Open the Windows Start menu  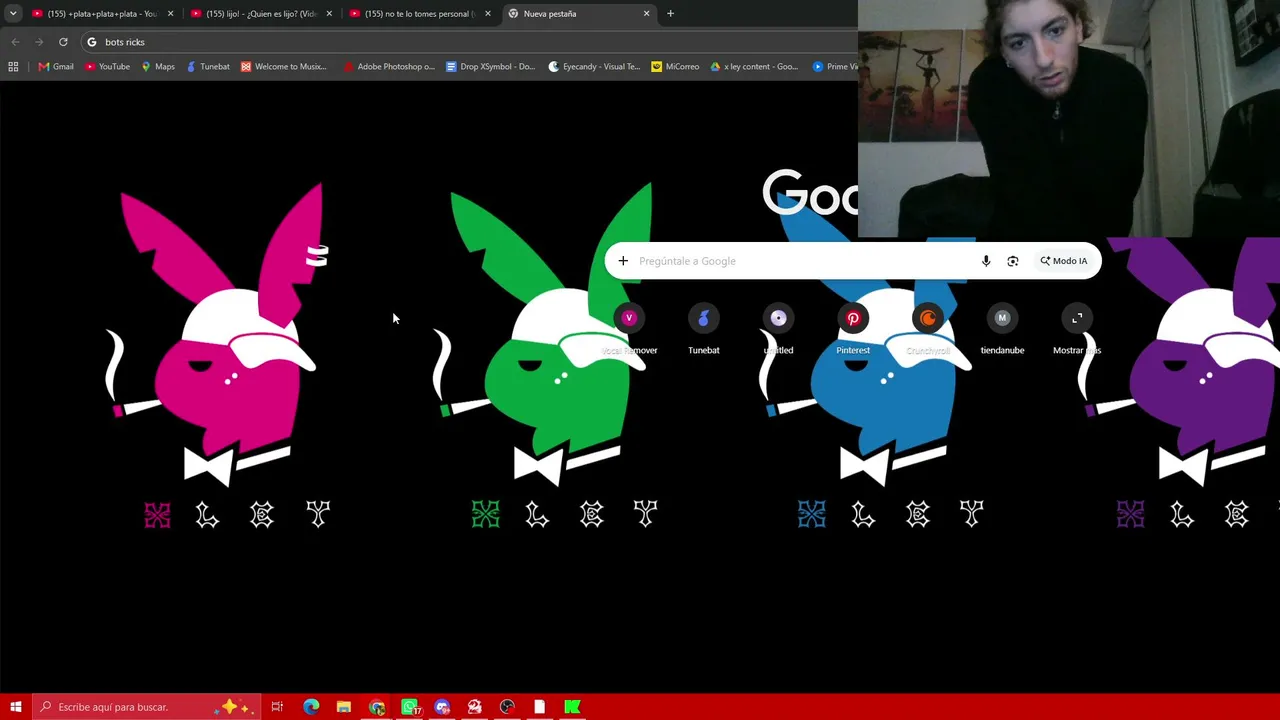click(16, 707)
